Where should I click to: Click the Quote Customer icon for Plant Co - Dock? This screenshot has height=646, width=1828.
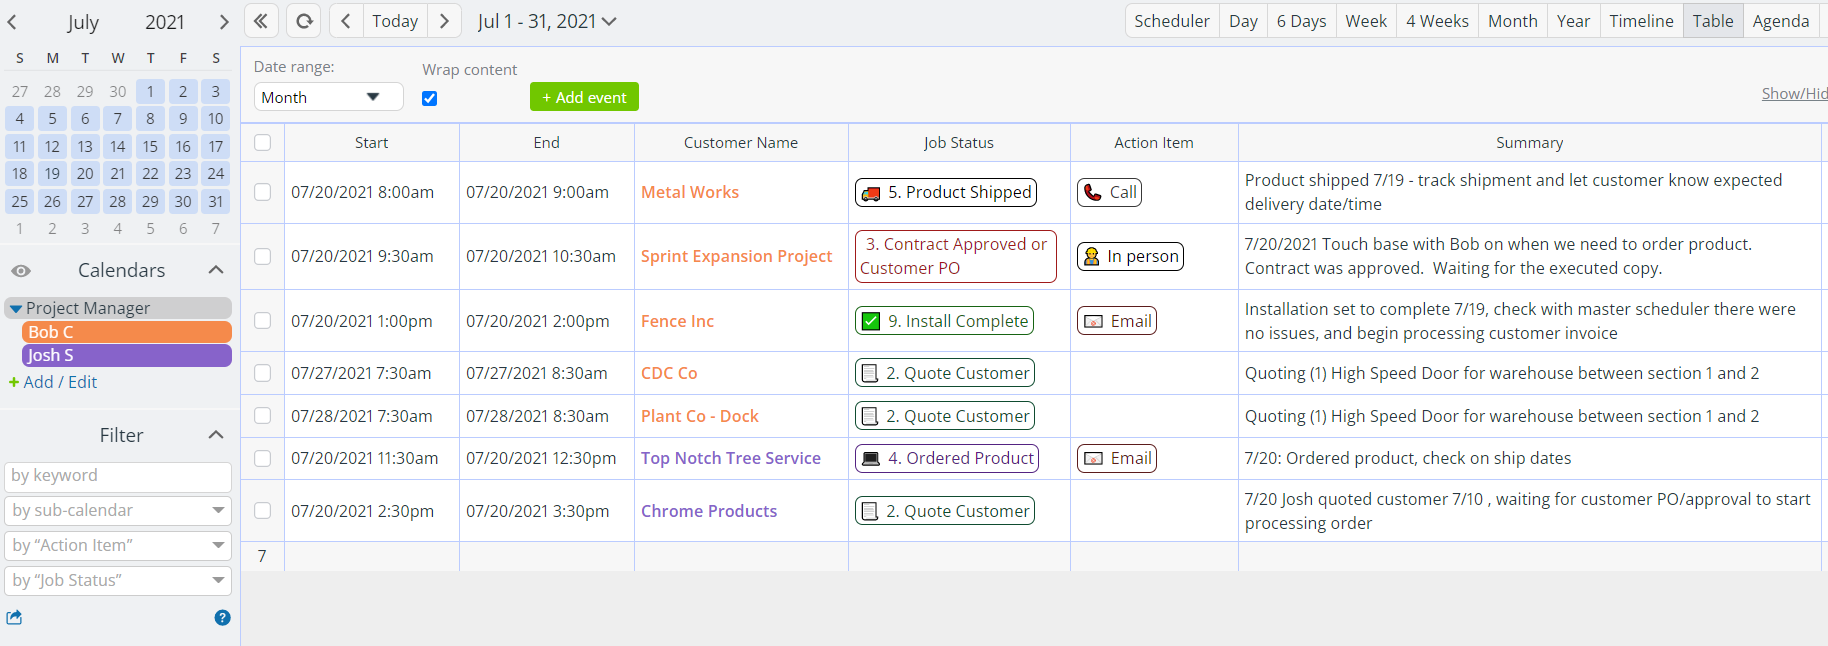(870, 416)
